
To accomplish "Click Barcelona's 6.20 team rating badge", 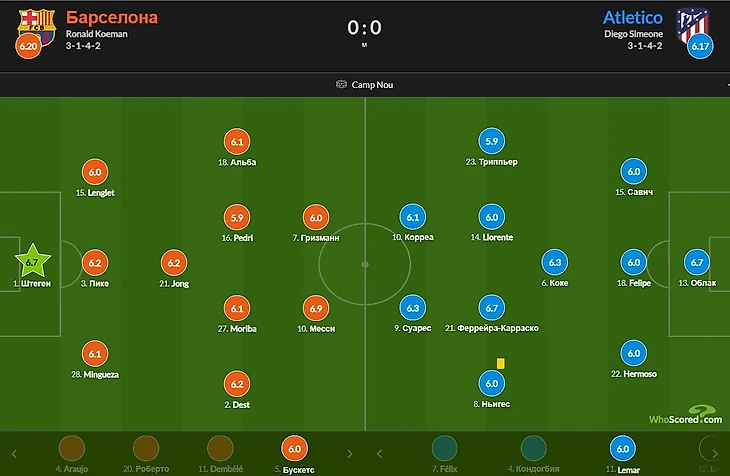I will tap(30, 46).
